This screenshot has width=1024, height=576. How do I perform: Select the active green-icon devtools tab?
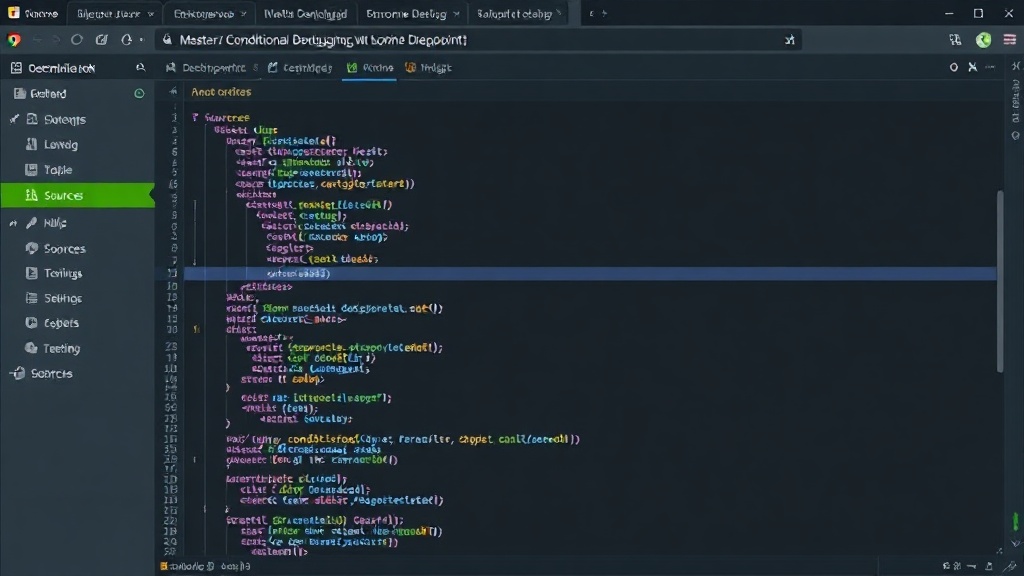[370, 68]
